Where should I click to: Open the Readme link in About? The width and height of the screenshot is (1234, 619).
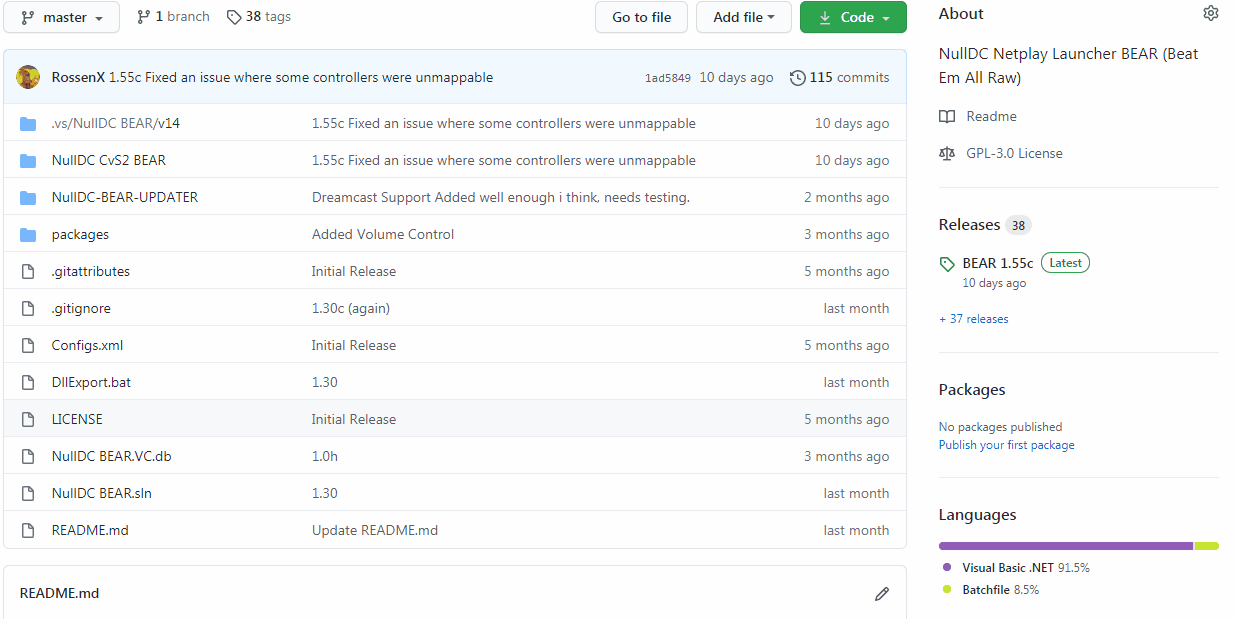pyautogui.click(x=991, y=117)
